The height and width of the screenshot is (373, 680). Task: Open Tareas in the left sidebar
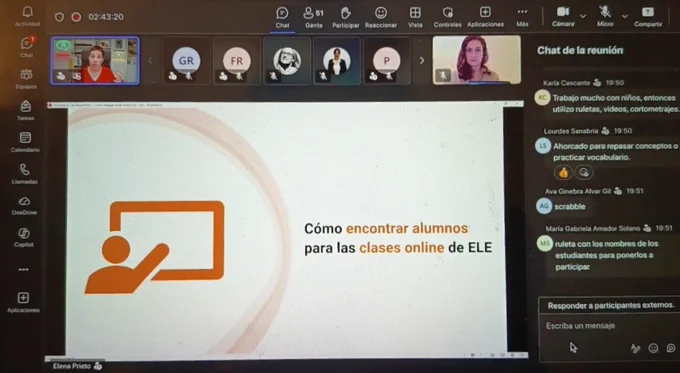[26, 110]
